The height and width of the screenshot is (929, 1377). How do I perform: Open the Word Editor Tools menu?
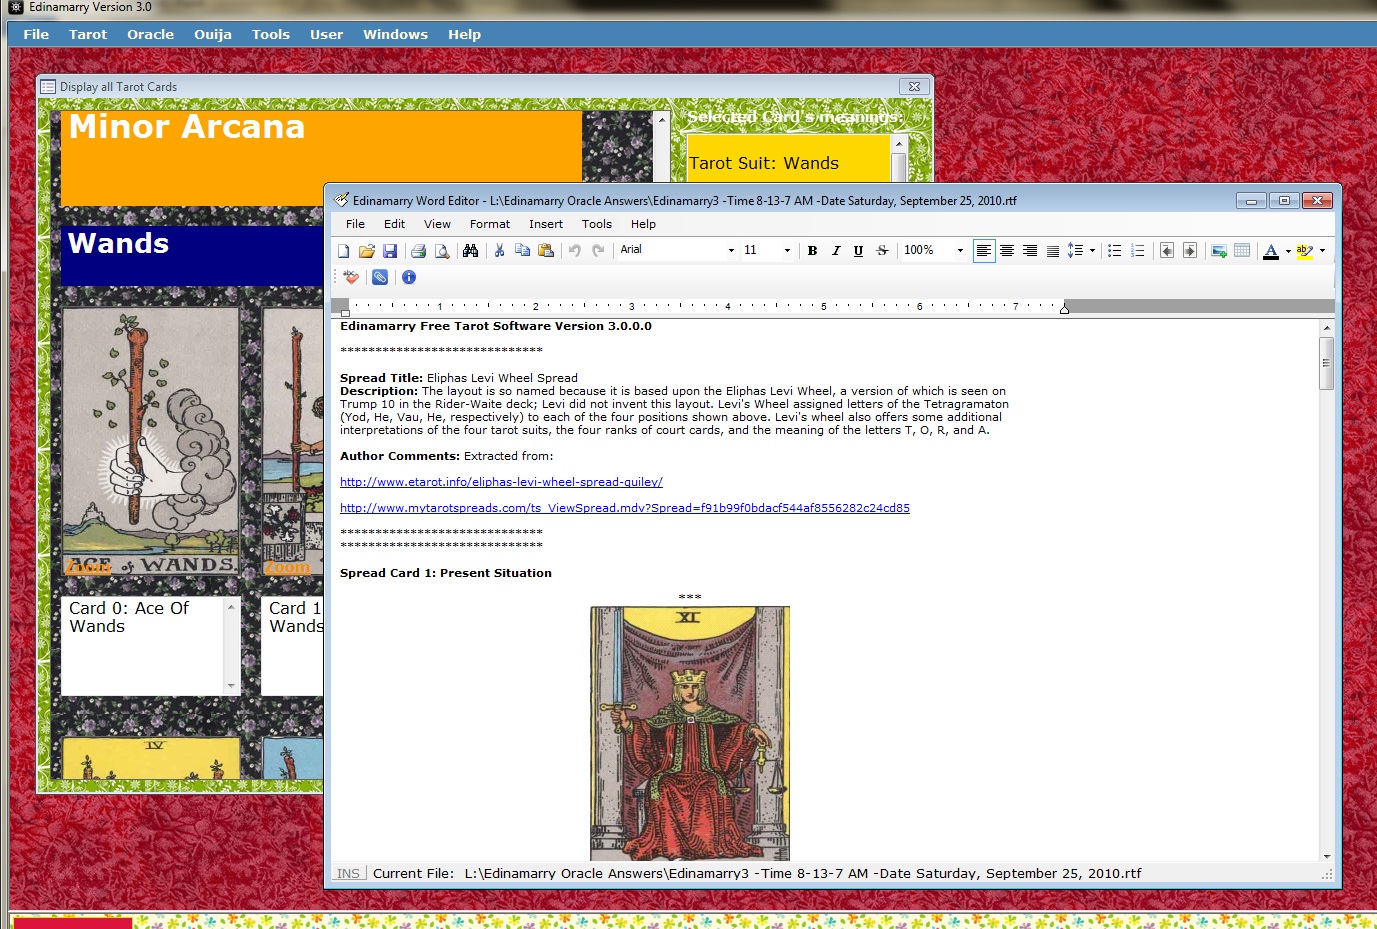[x=597, y=224]
